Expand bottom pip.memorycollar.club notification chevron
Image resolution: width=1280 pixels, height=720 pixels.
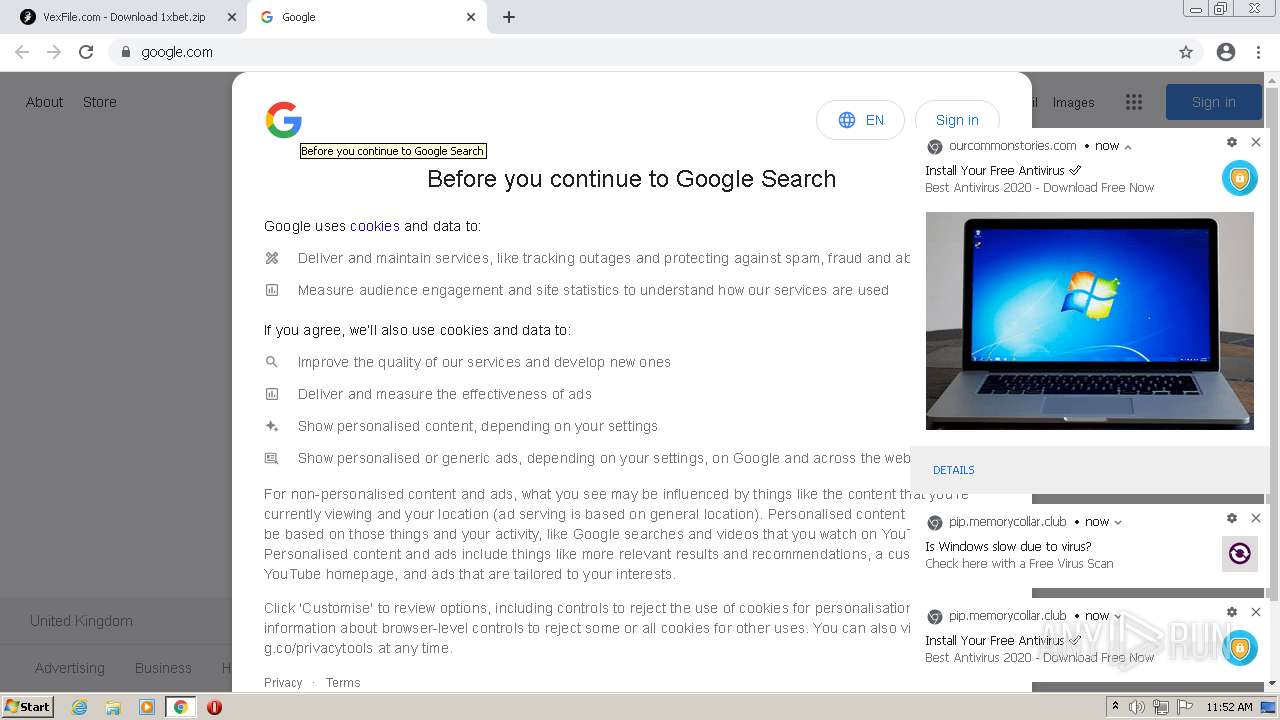click(1118, 616)
